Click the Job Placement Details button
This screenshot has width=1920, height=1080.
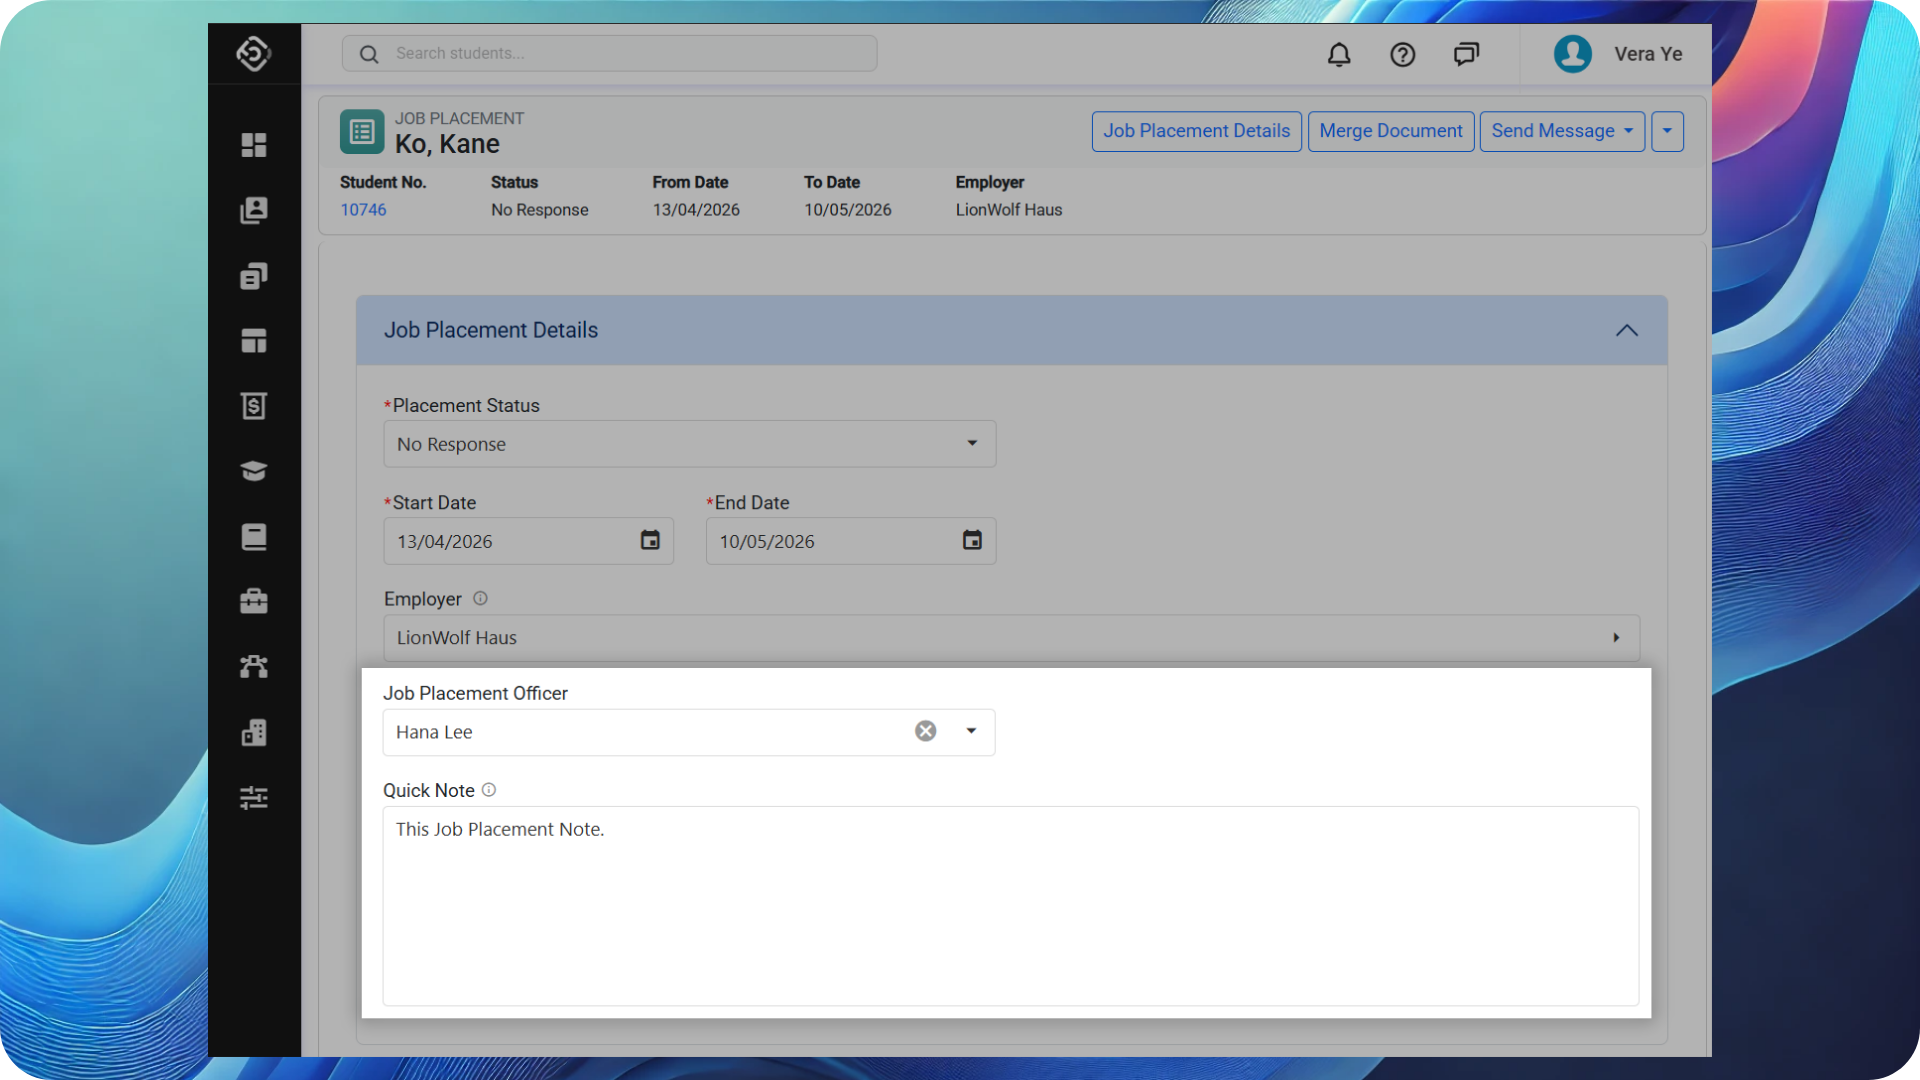1196,131
